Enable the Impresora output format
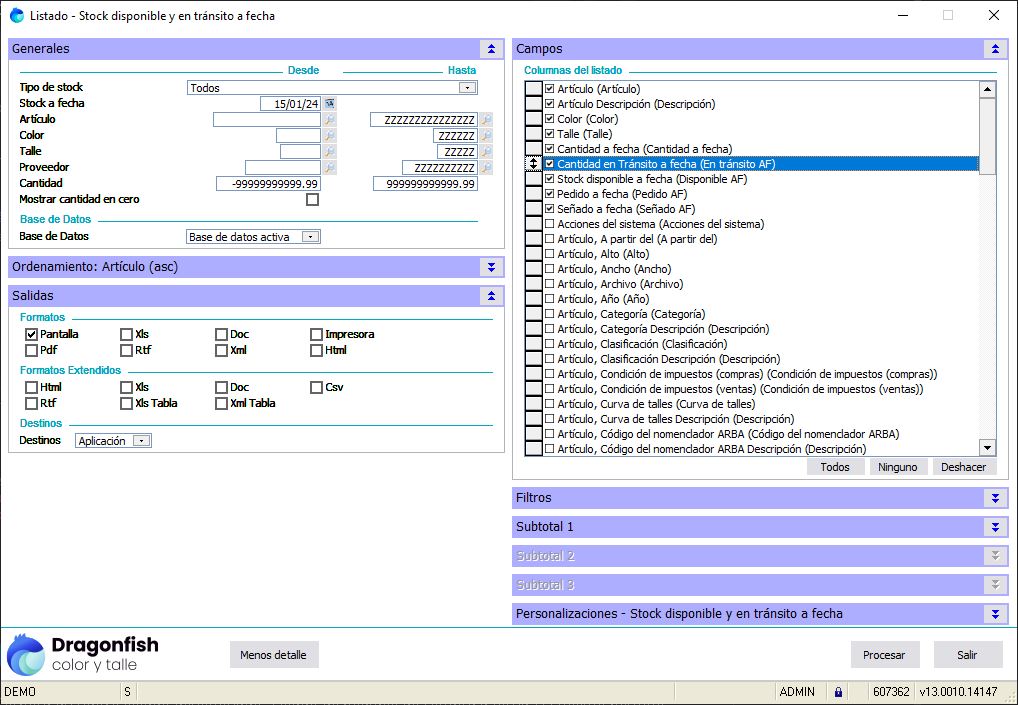The image size is (1018, 705). click(x=316, y=334)
